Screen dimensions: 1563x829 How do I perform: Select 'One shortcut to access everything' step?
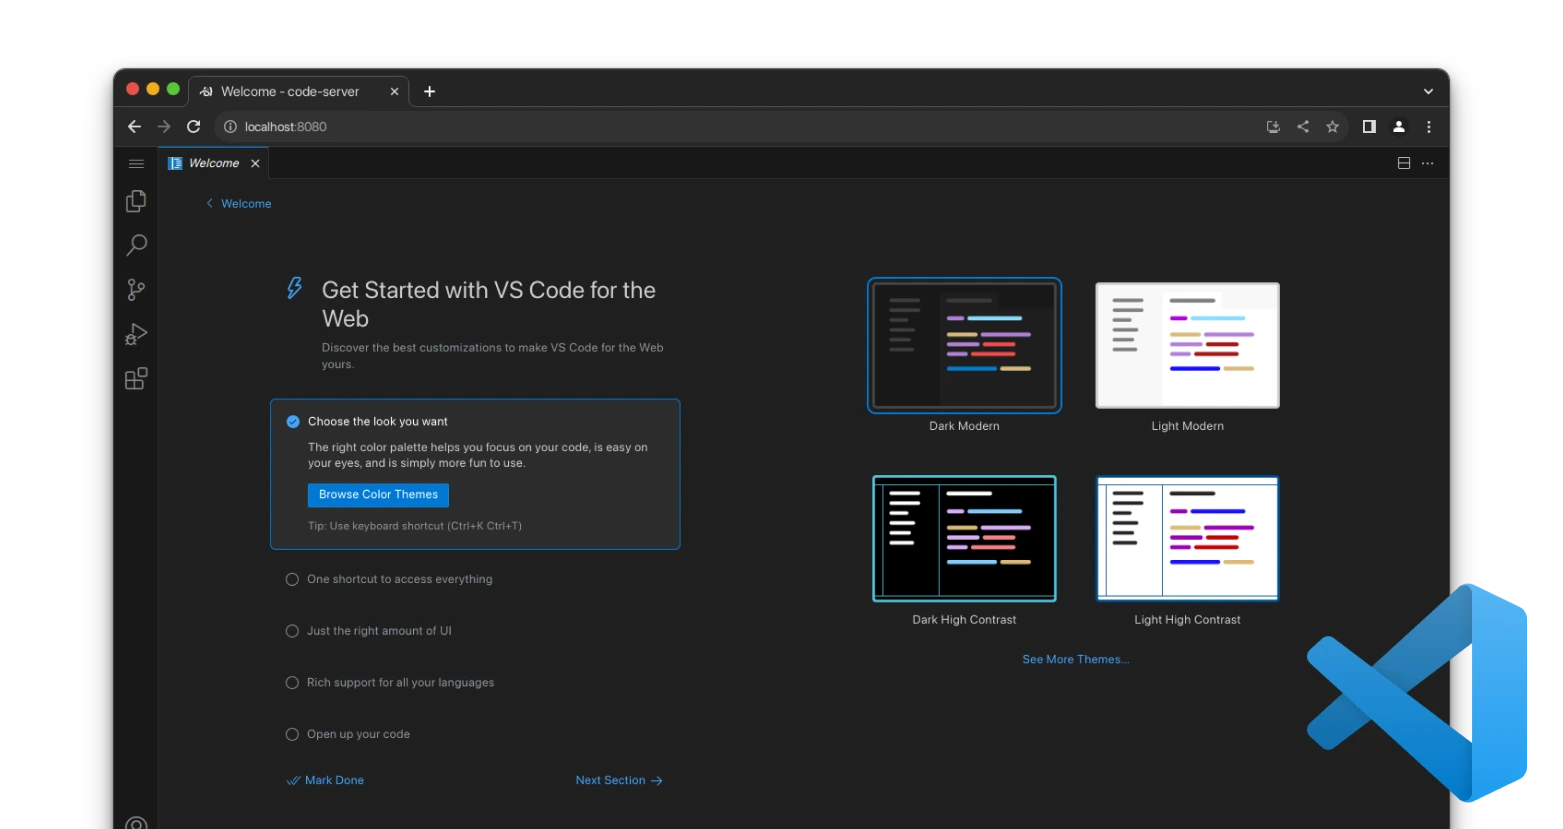pos(389,579)
